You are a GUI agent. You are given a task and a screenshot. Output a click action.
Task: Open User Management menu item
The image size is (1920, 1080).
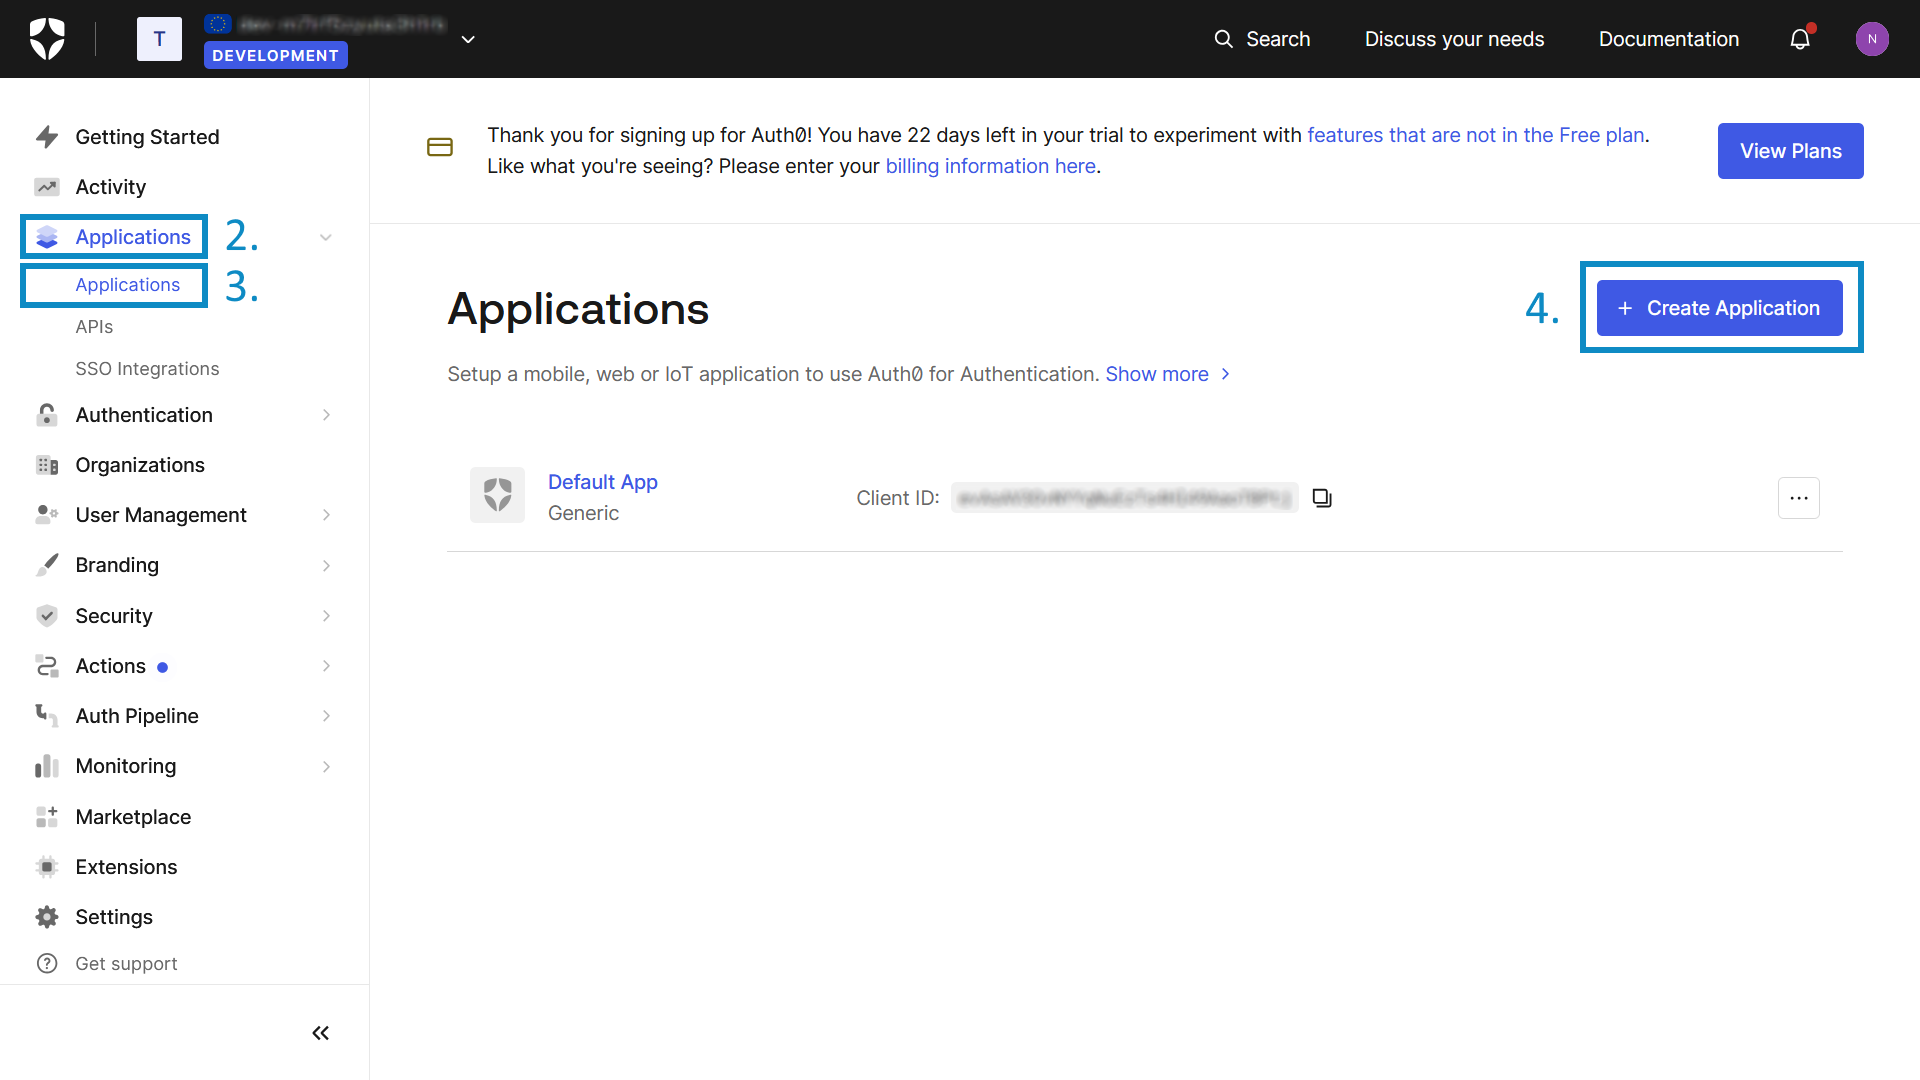tap(160, 515)
